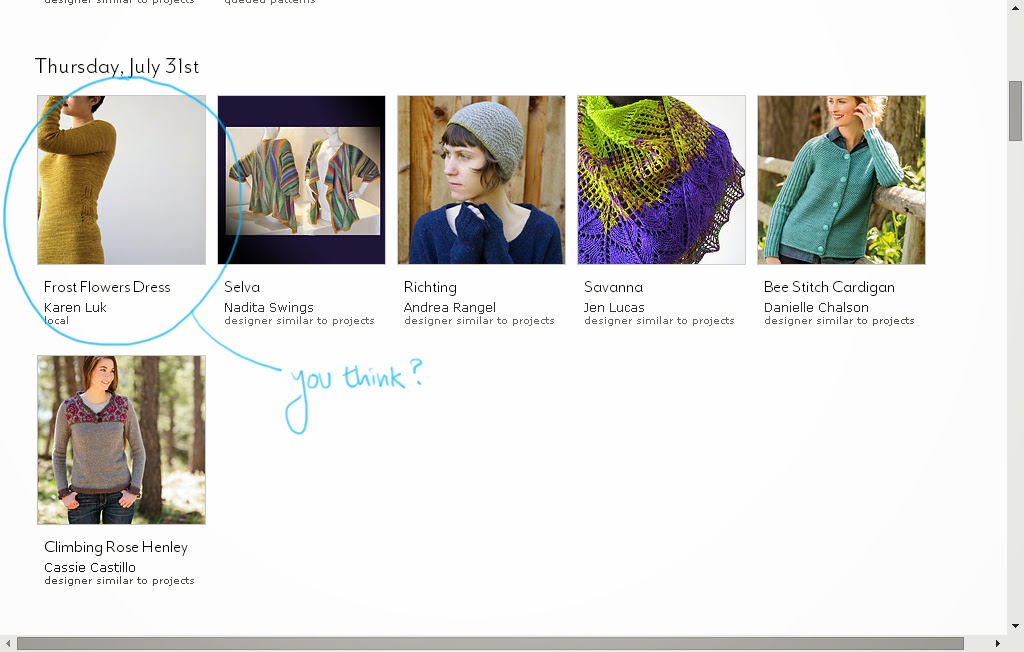Click the vertical scrollbar down arrow
The height and width of the screenshot is (652, 1024).
click(x=1015, y=626)
